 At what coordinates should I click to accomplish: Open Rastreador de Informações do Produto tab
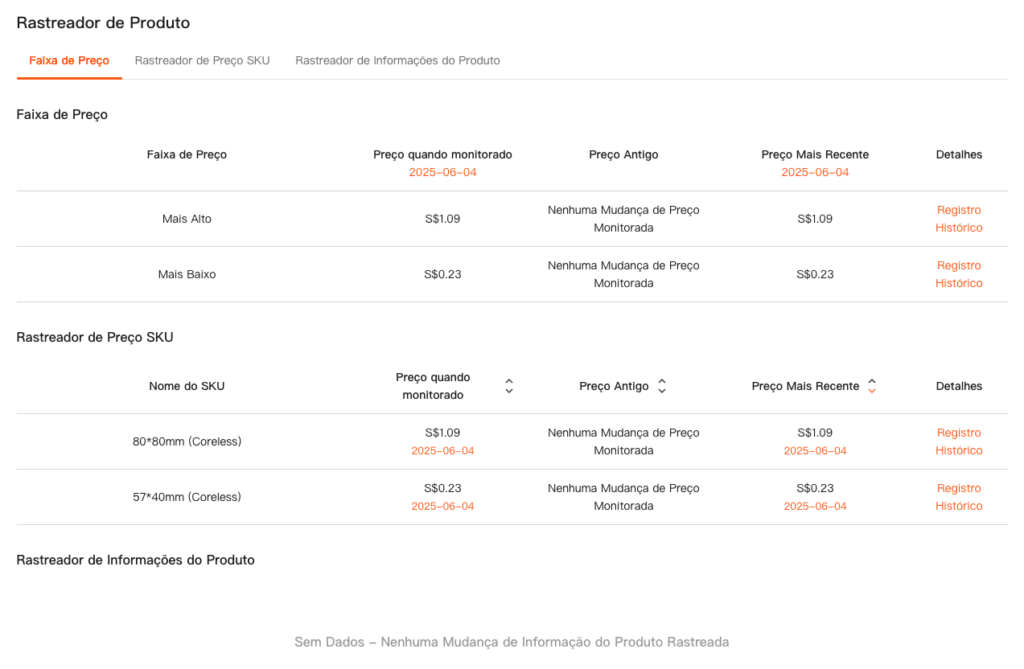[397, 61]
